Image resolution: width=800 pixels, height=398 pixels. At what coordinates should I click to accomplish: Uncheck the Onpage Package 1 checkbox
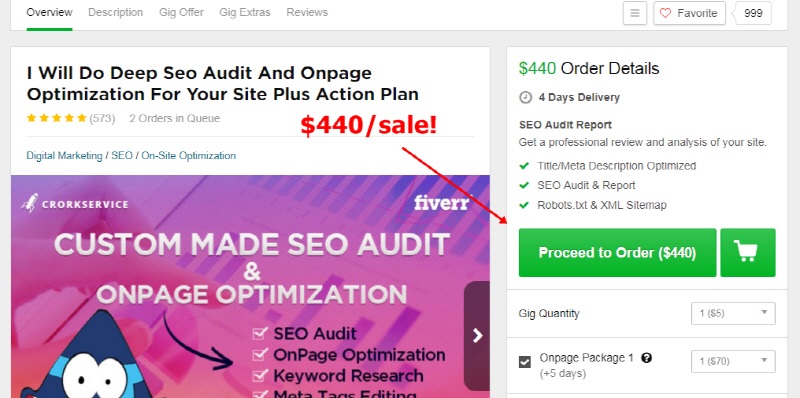tap(524, 362)
